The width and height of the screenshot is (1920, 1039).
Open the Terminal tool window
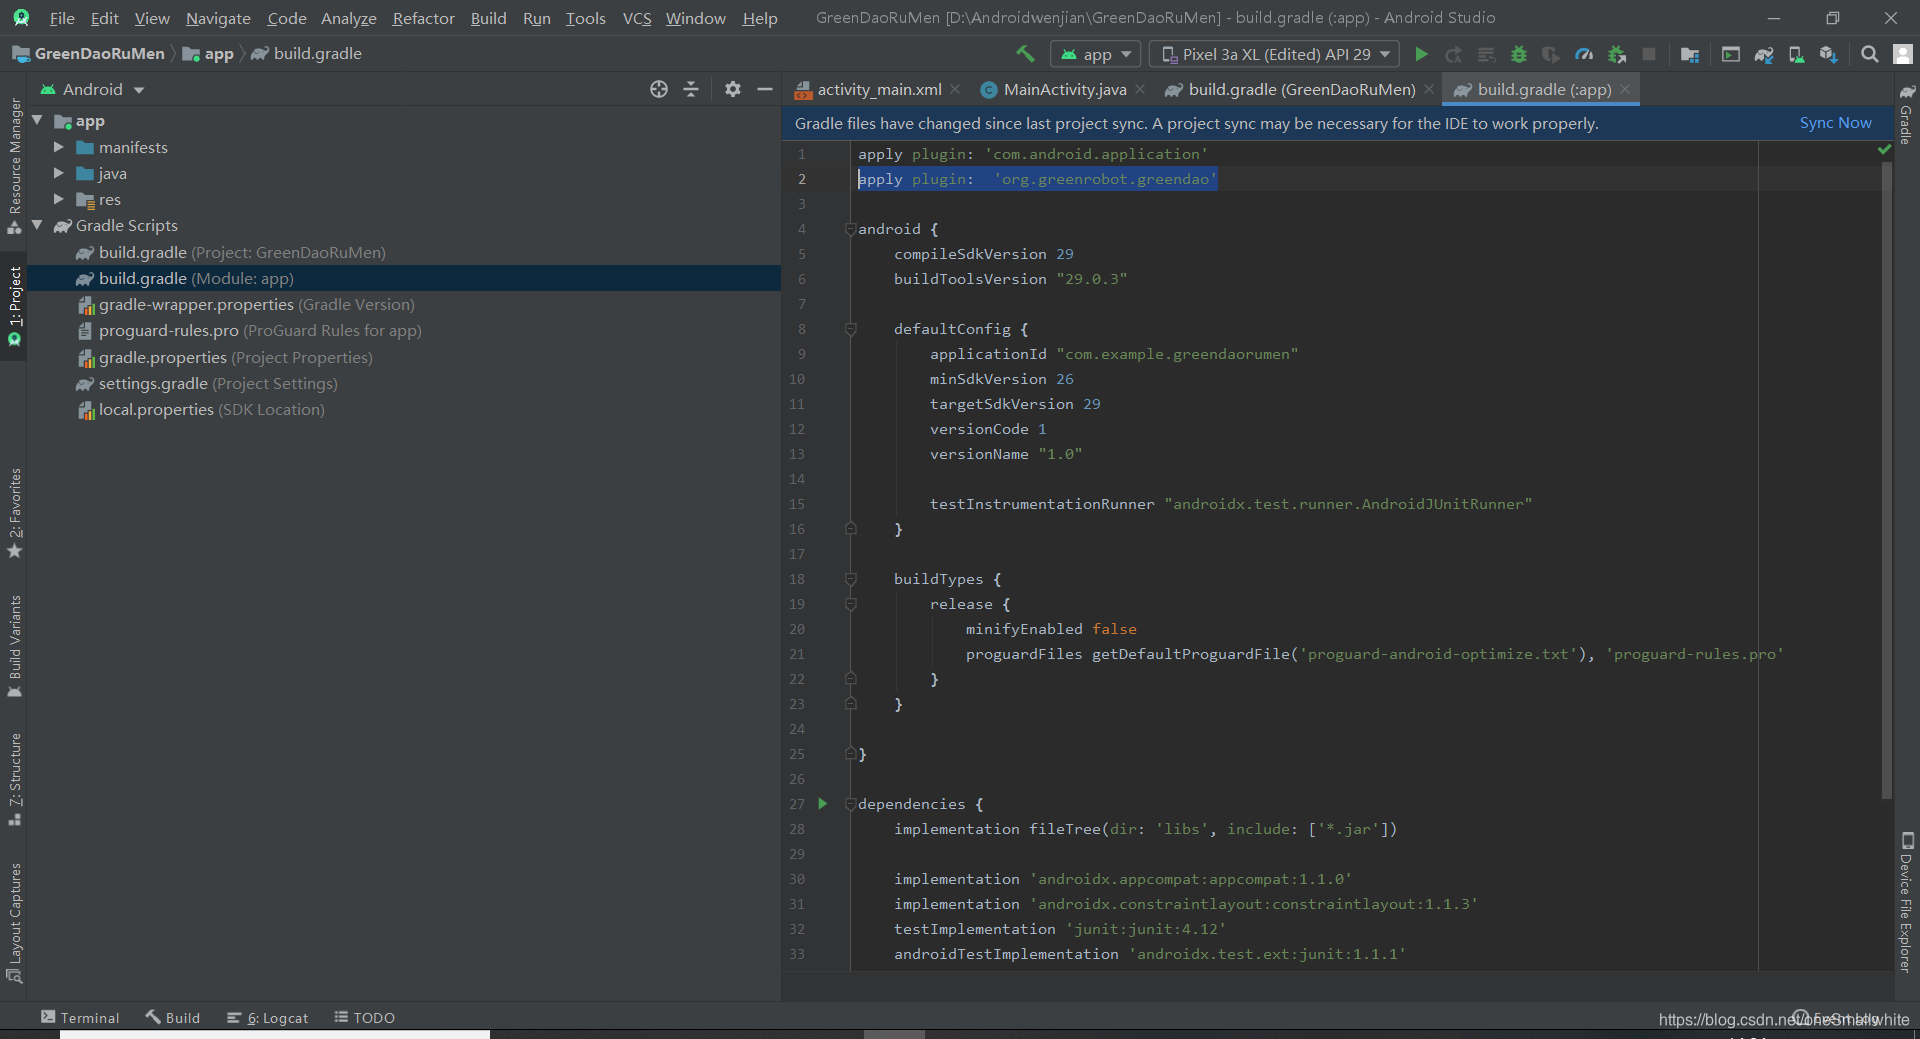(x=80, y=1017)
